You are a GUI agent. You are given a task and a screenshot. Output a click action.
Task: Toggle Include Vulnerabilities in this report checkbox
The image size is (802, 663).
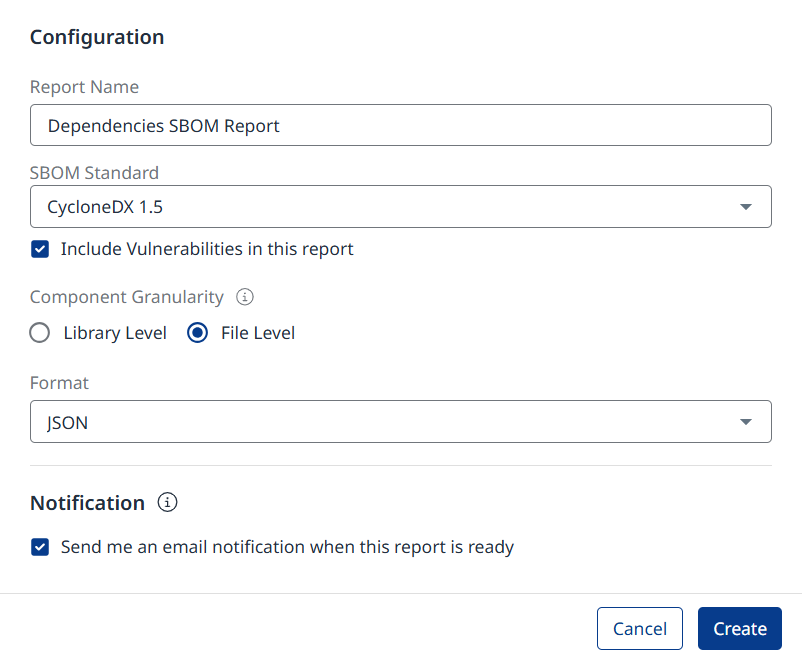[x=40, y=249]
